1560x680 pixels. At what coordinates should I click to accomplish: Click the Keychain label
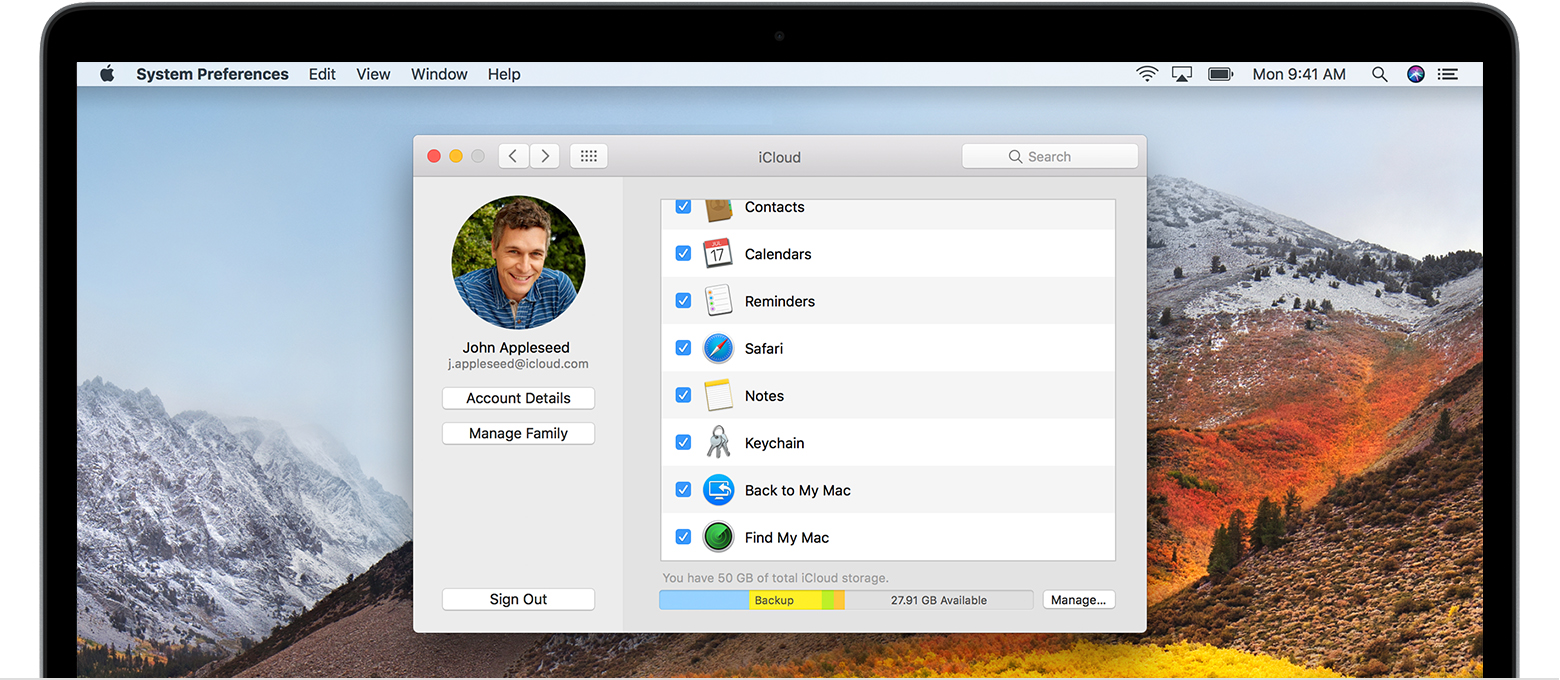tap(774, 443)
